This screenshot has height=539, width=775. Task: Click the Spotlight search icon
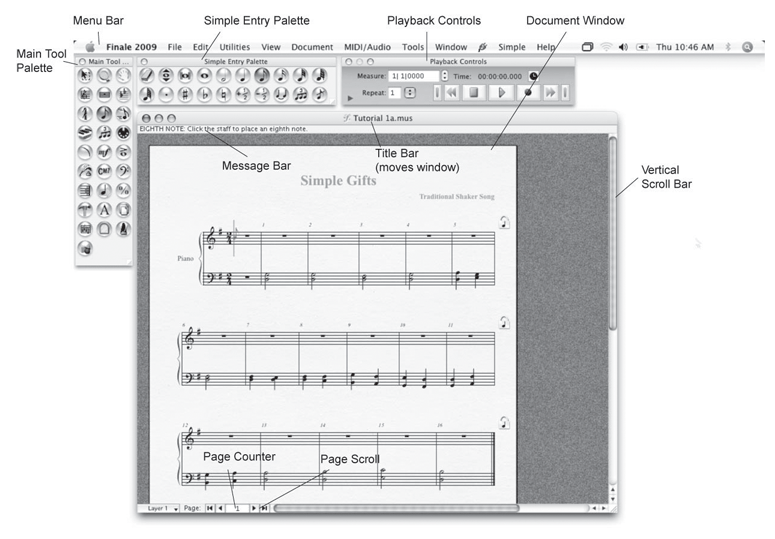click(747, 47)
